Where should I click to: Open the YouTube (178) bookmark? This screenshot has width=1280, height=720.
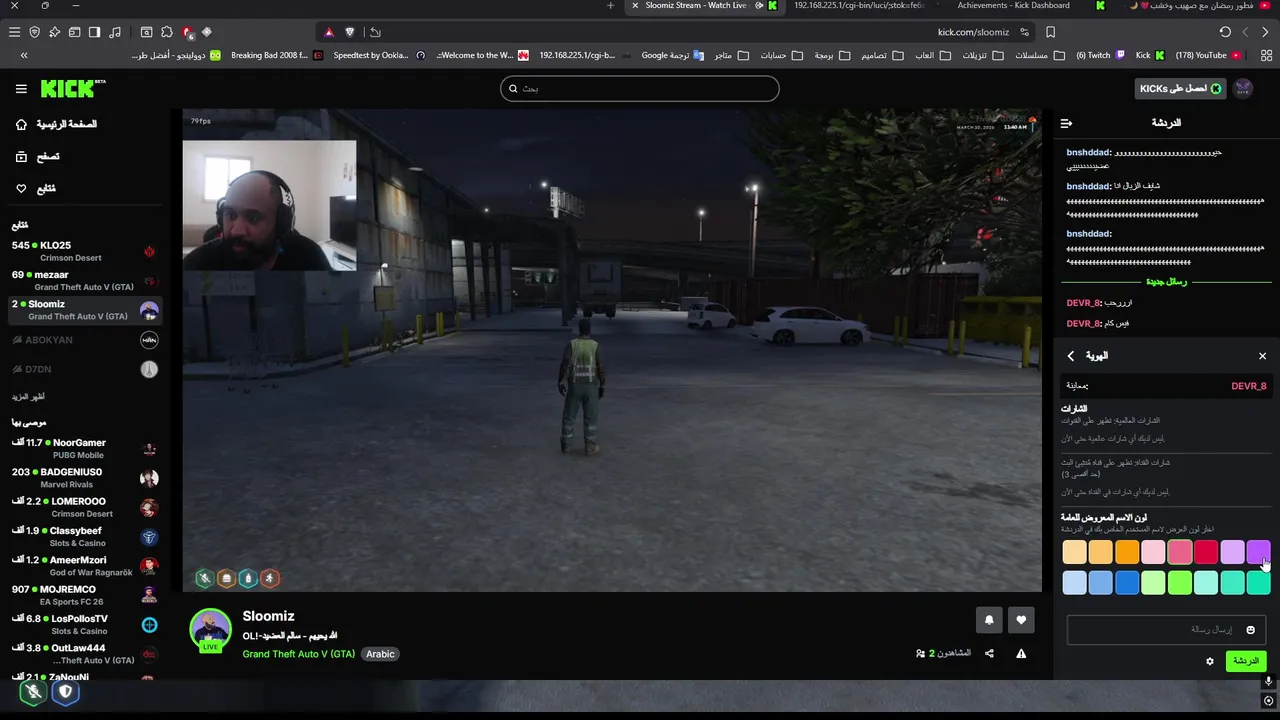click(1208, 55)
